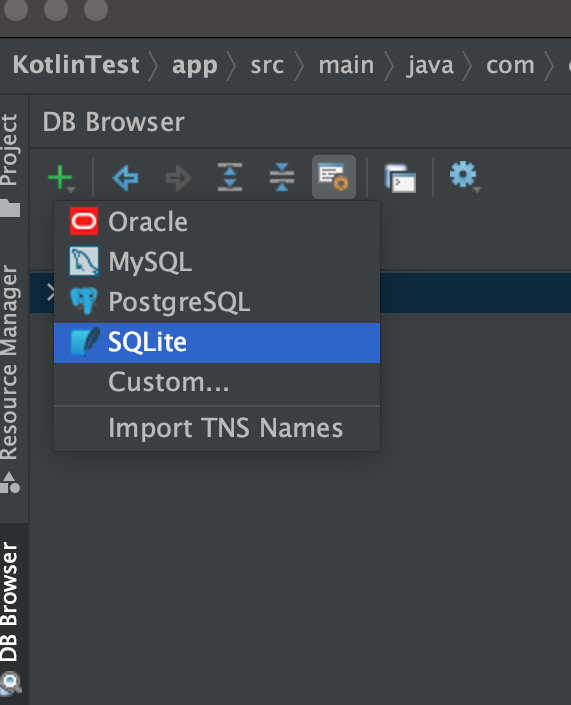The height and width of the screenshot is (705, 571).
Task: Navigate back with the blue left arrow
Action: pyautogui.click(x=125, y=178)
